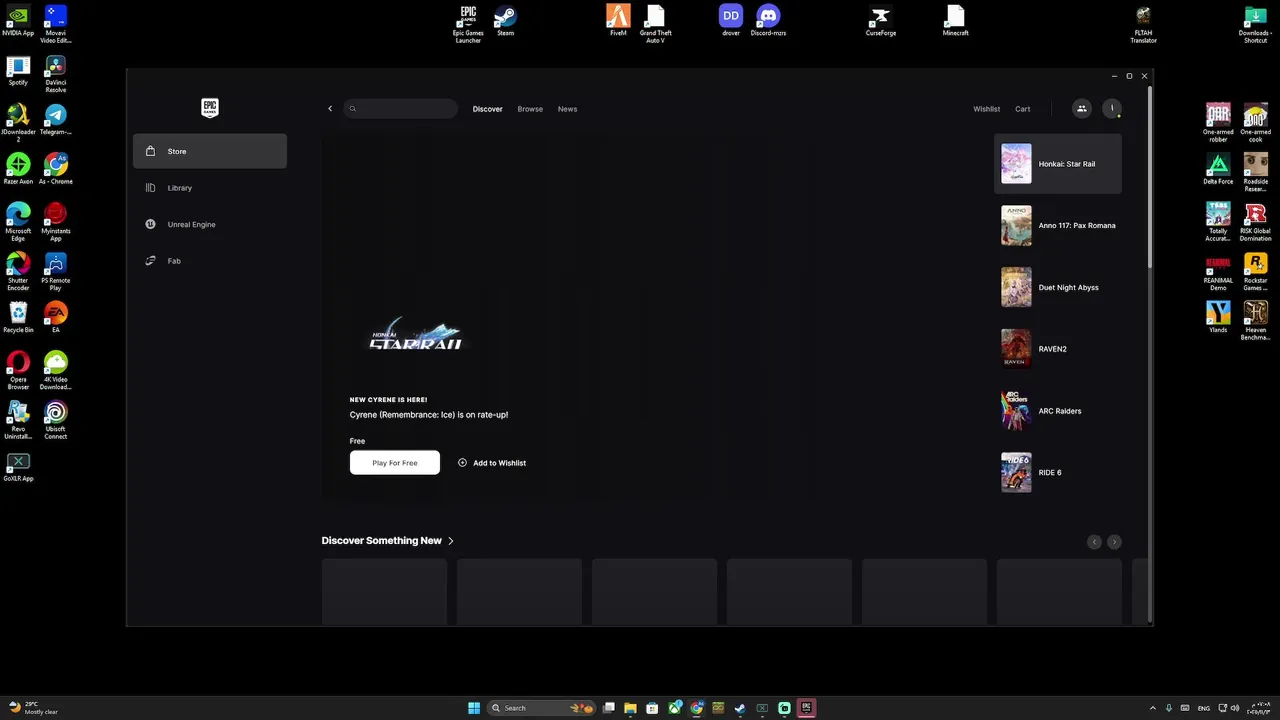Open Telegram desktop shortcut
1280x720 pixels.
pyautogui.click(x=56, y=120)
